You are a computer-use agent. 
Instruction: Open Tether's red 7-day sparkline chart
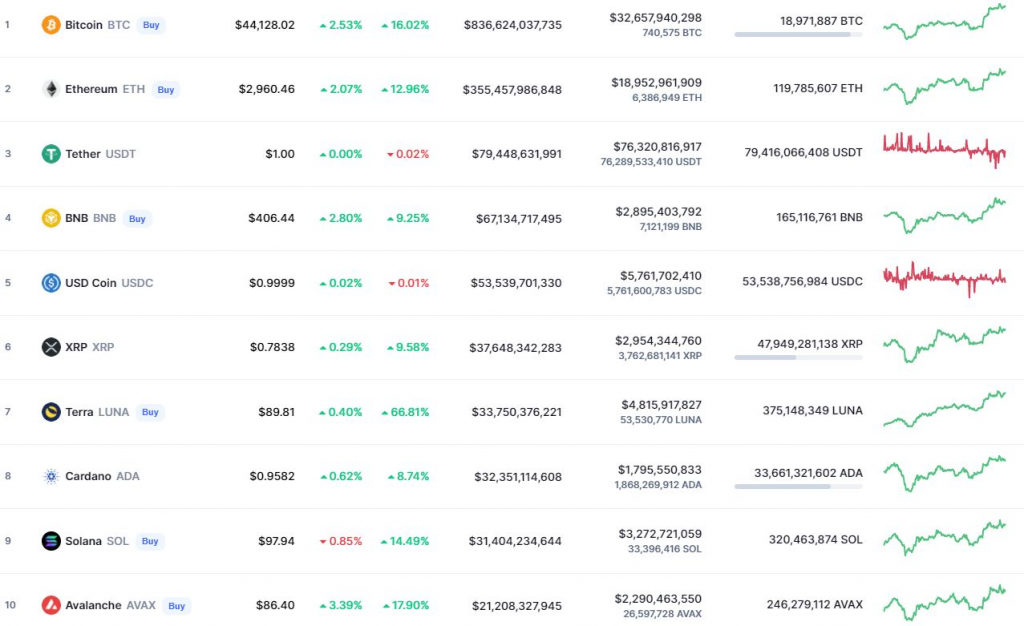944,149
